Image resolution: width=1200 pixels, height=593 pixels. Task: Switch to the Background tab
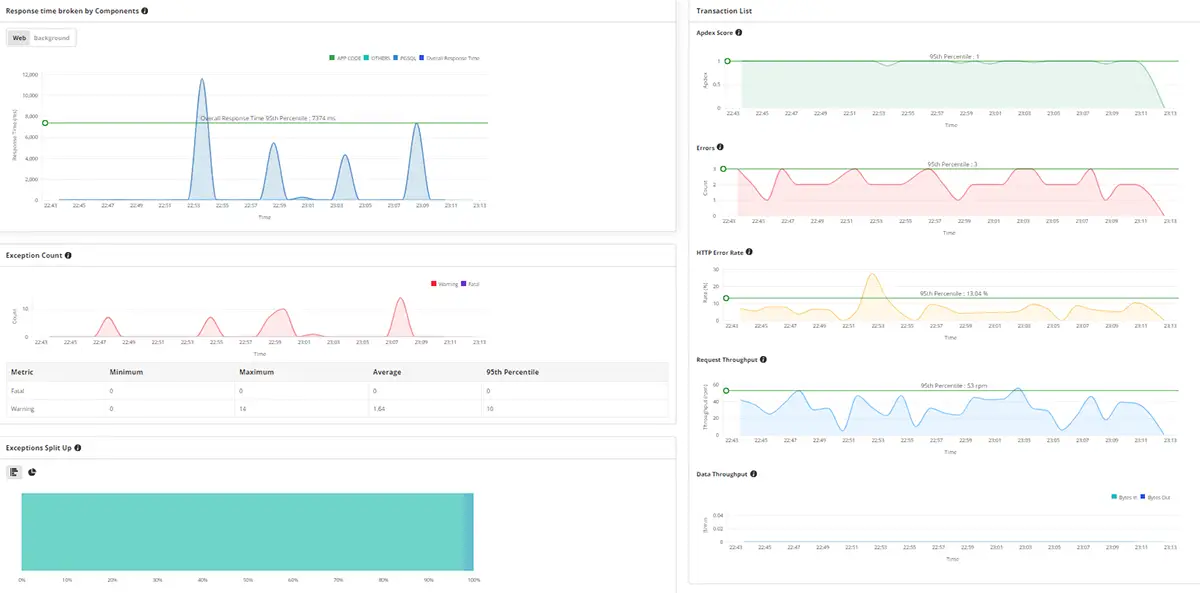click(x=52, y=36)
